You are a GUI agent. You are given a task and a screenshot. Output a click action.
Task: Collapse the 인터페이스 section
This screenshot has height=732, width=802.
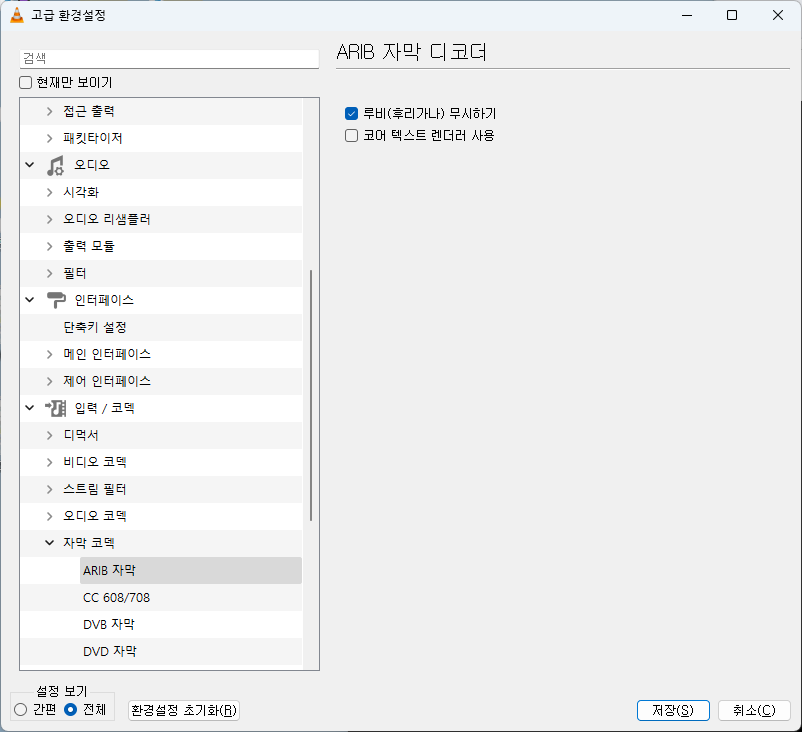pos(30,300)
